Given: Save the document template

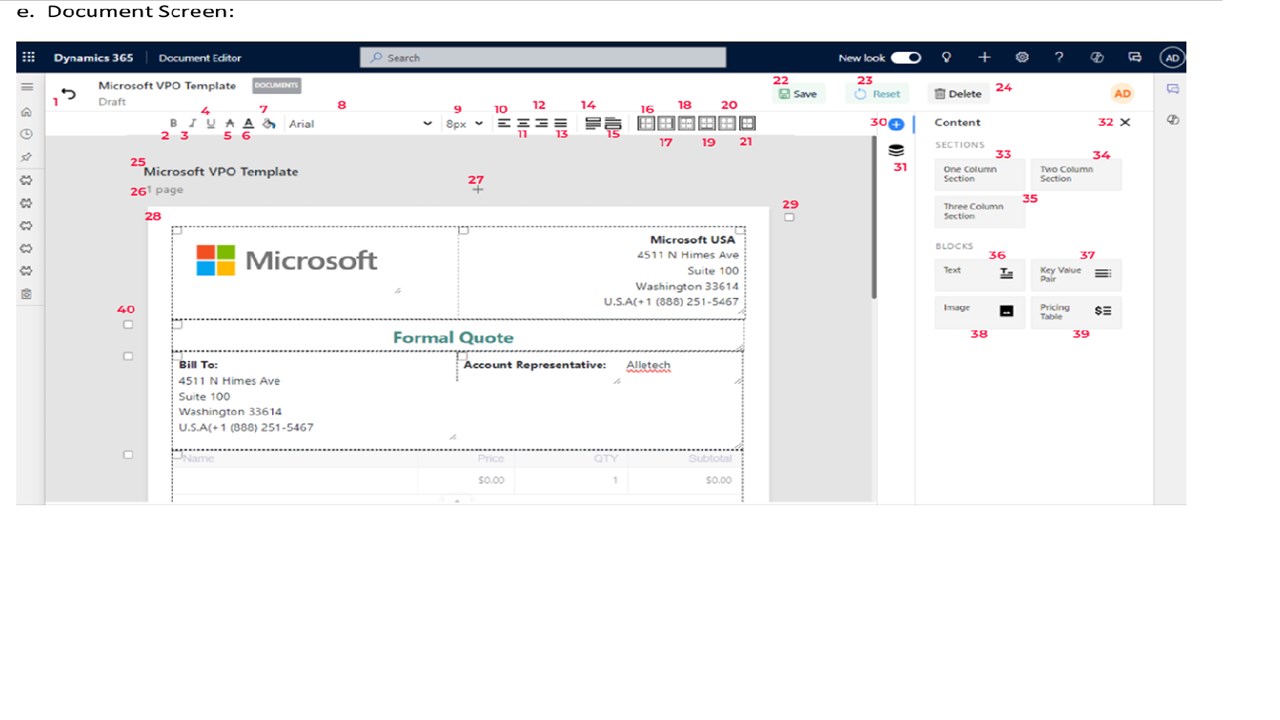Looking at the screenshot, I should tap(797, 93).
